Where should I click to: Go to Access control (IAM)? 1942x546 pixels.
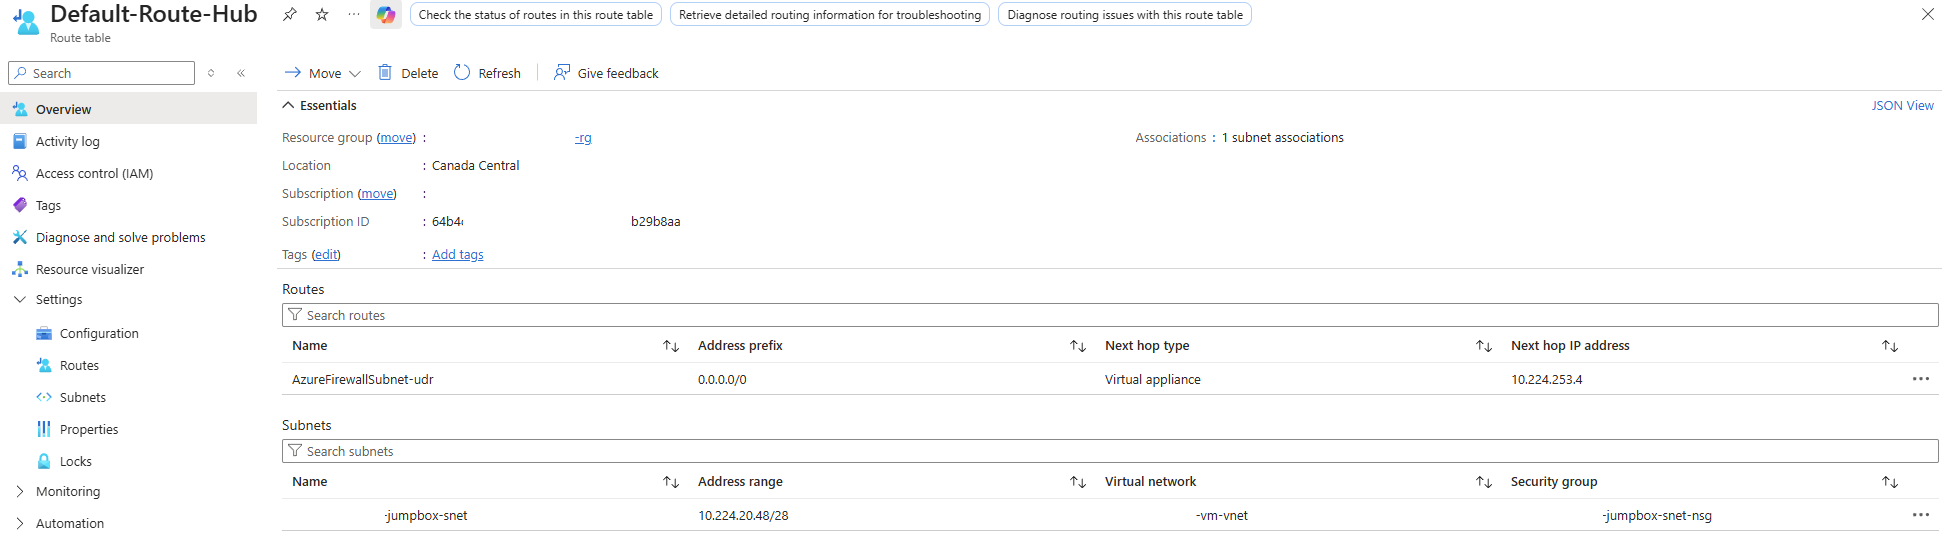tap(94, 173)
